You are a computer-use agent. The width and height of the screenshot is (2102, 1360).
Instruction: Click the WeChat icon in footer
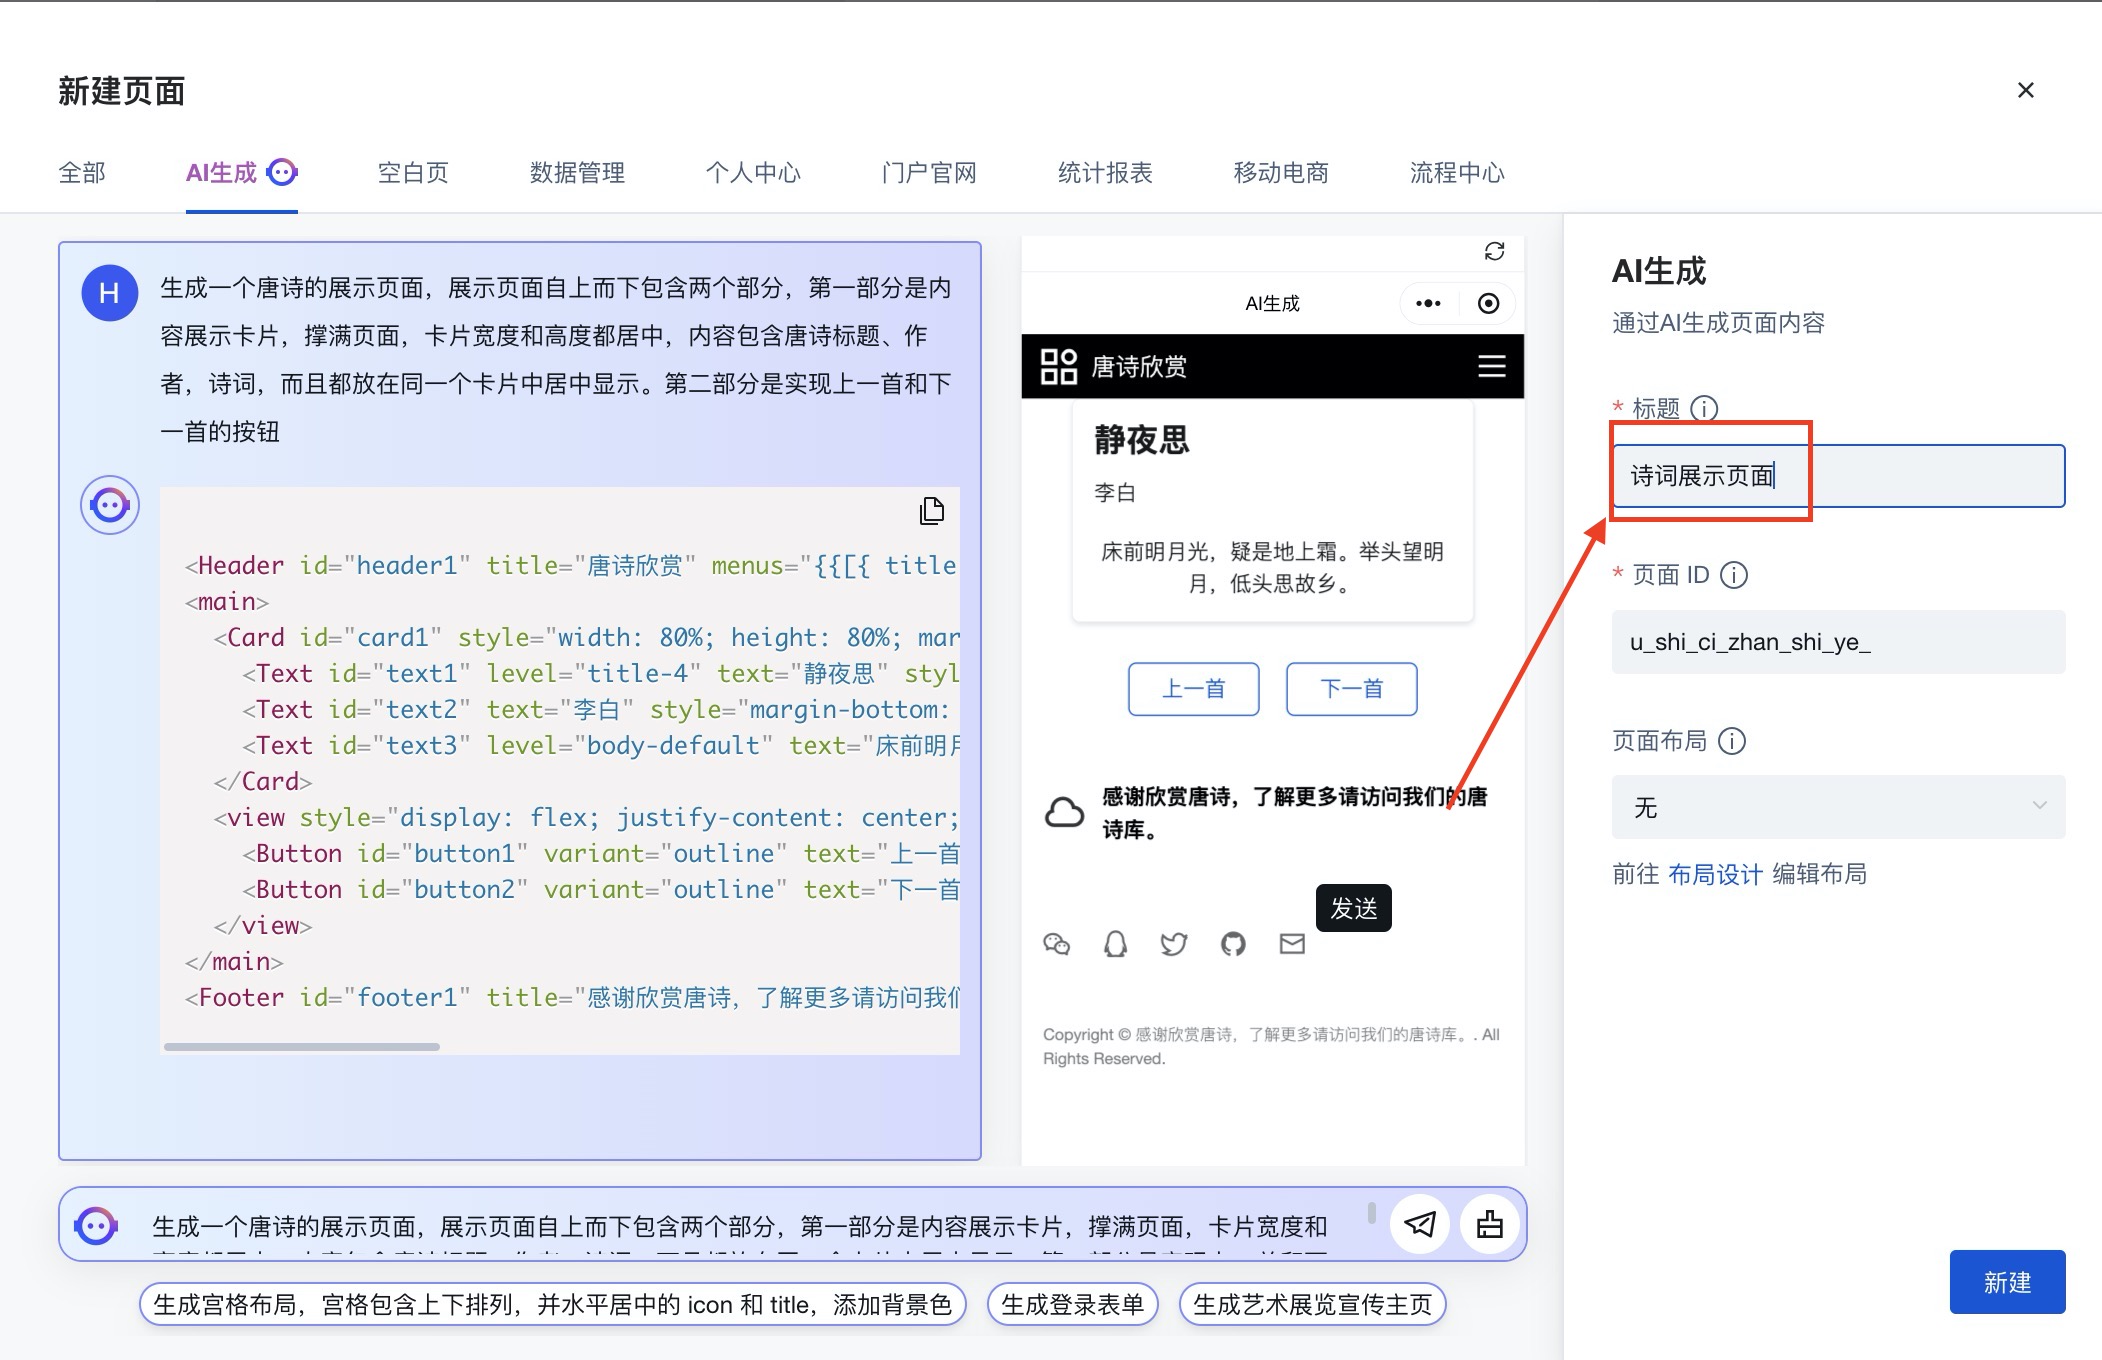point(1056,943)
